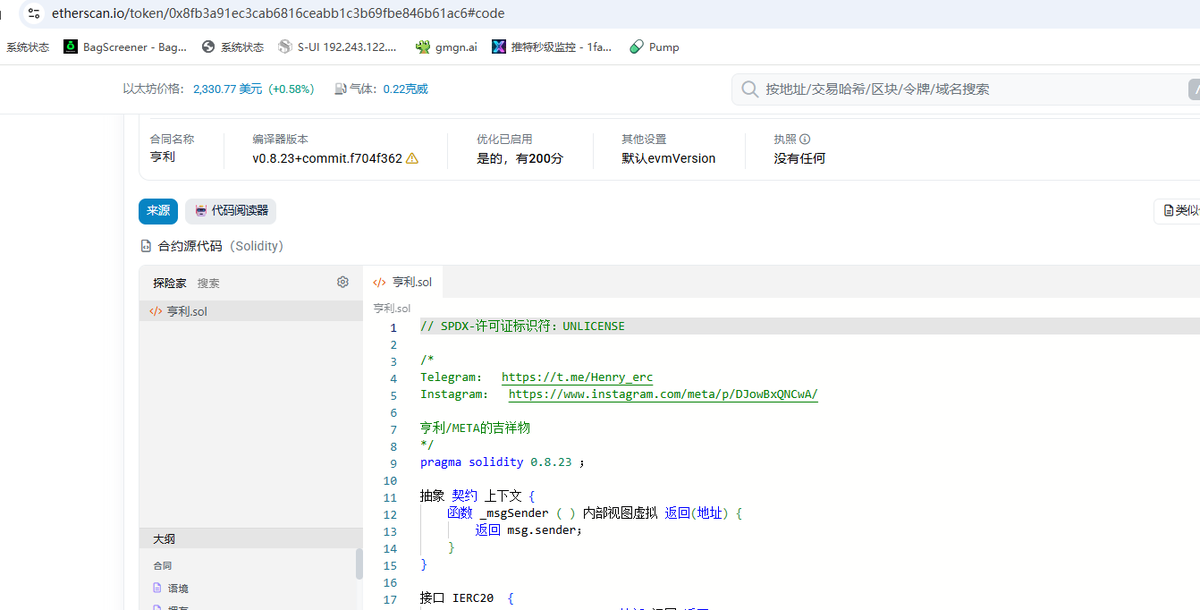Click the info icon next to 执照

(804, 140)
